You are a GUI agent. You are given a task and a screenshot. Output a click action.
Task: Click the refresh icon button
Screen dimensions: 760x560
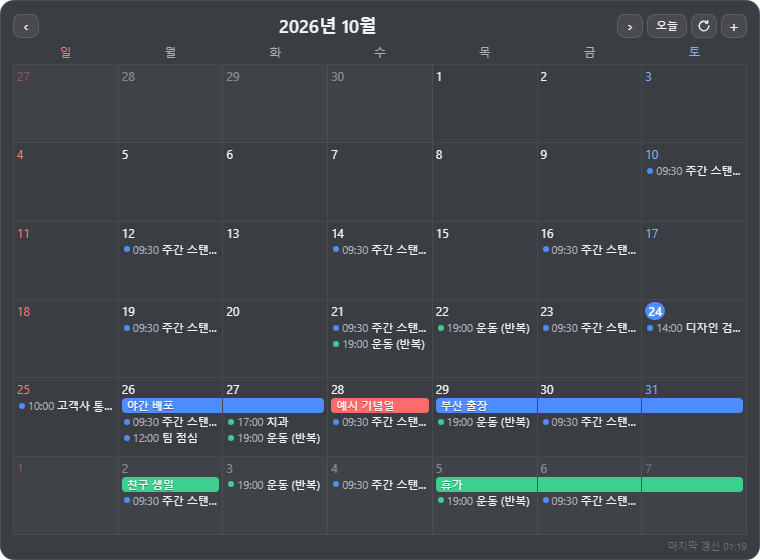click(x=704, y=27)
